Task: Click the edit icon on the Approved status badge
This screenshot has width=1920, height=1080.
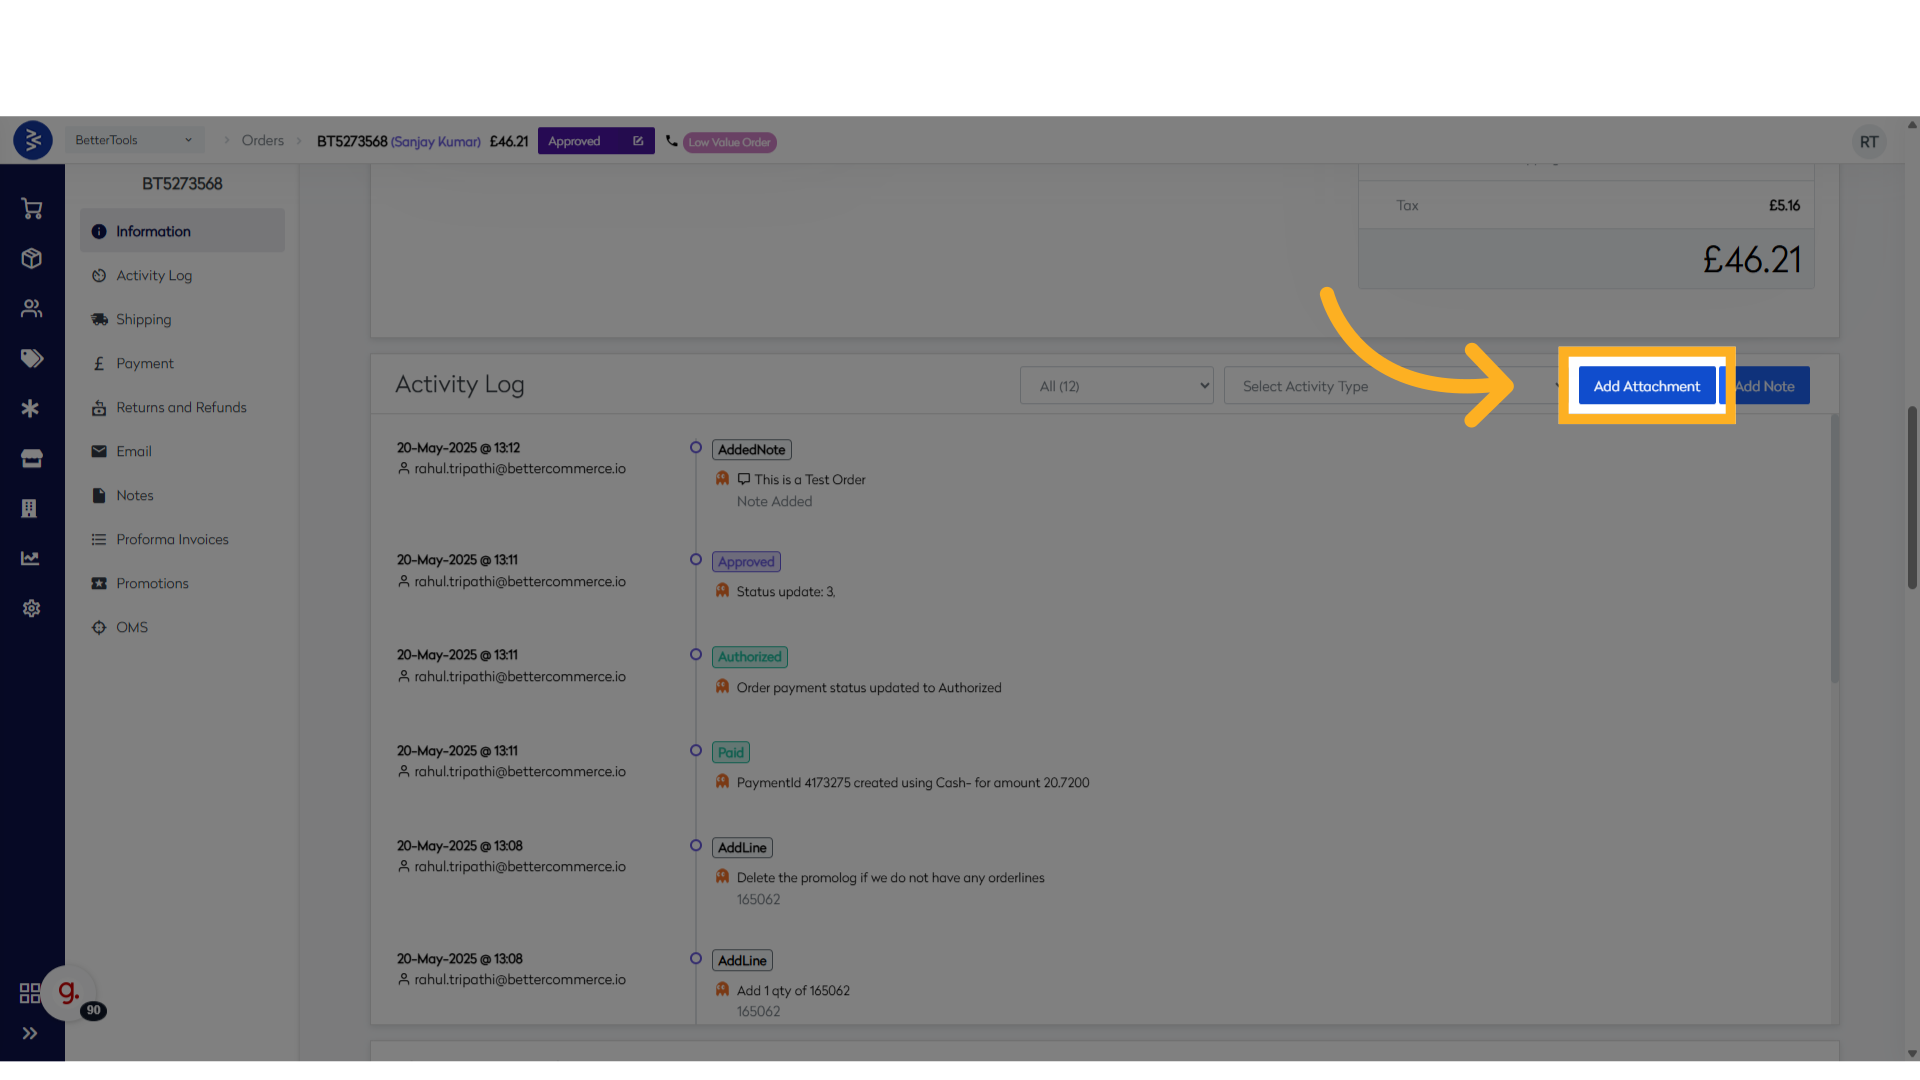Action: [x=638, y=141]
